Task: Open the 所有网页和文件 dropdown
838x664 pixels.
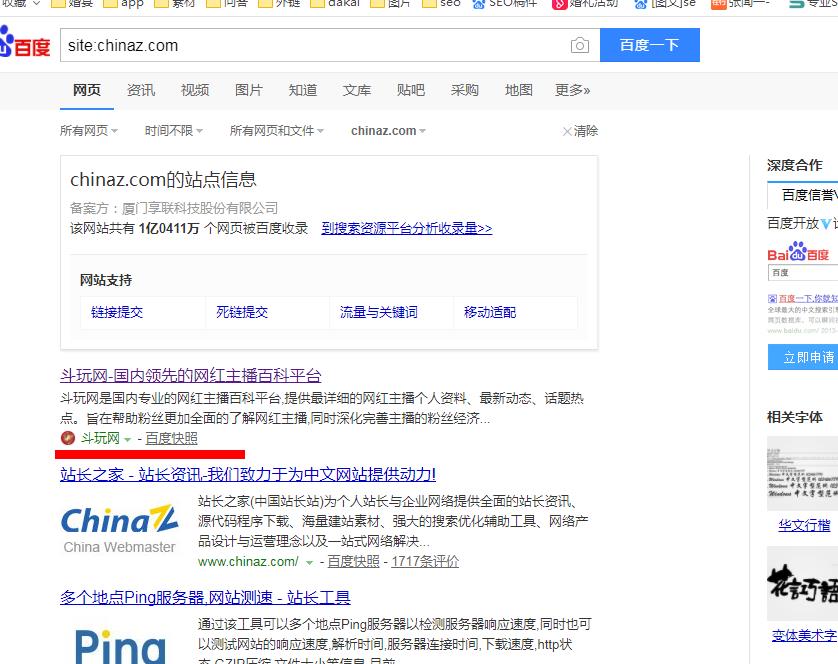Action: (x=277, y=131)
